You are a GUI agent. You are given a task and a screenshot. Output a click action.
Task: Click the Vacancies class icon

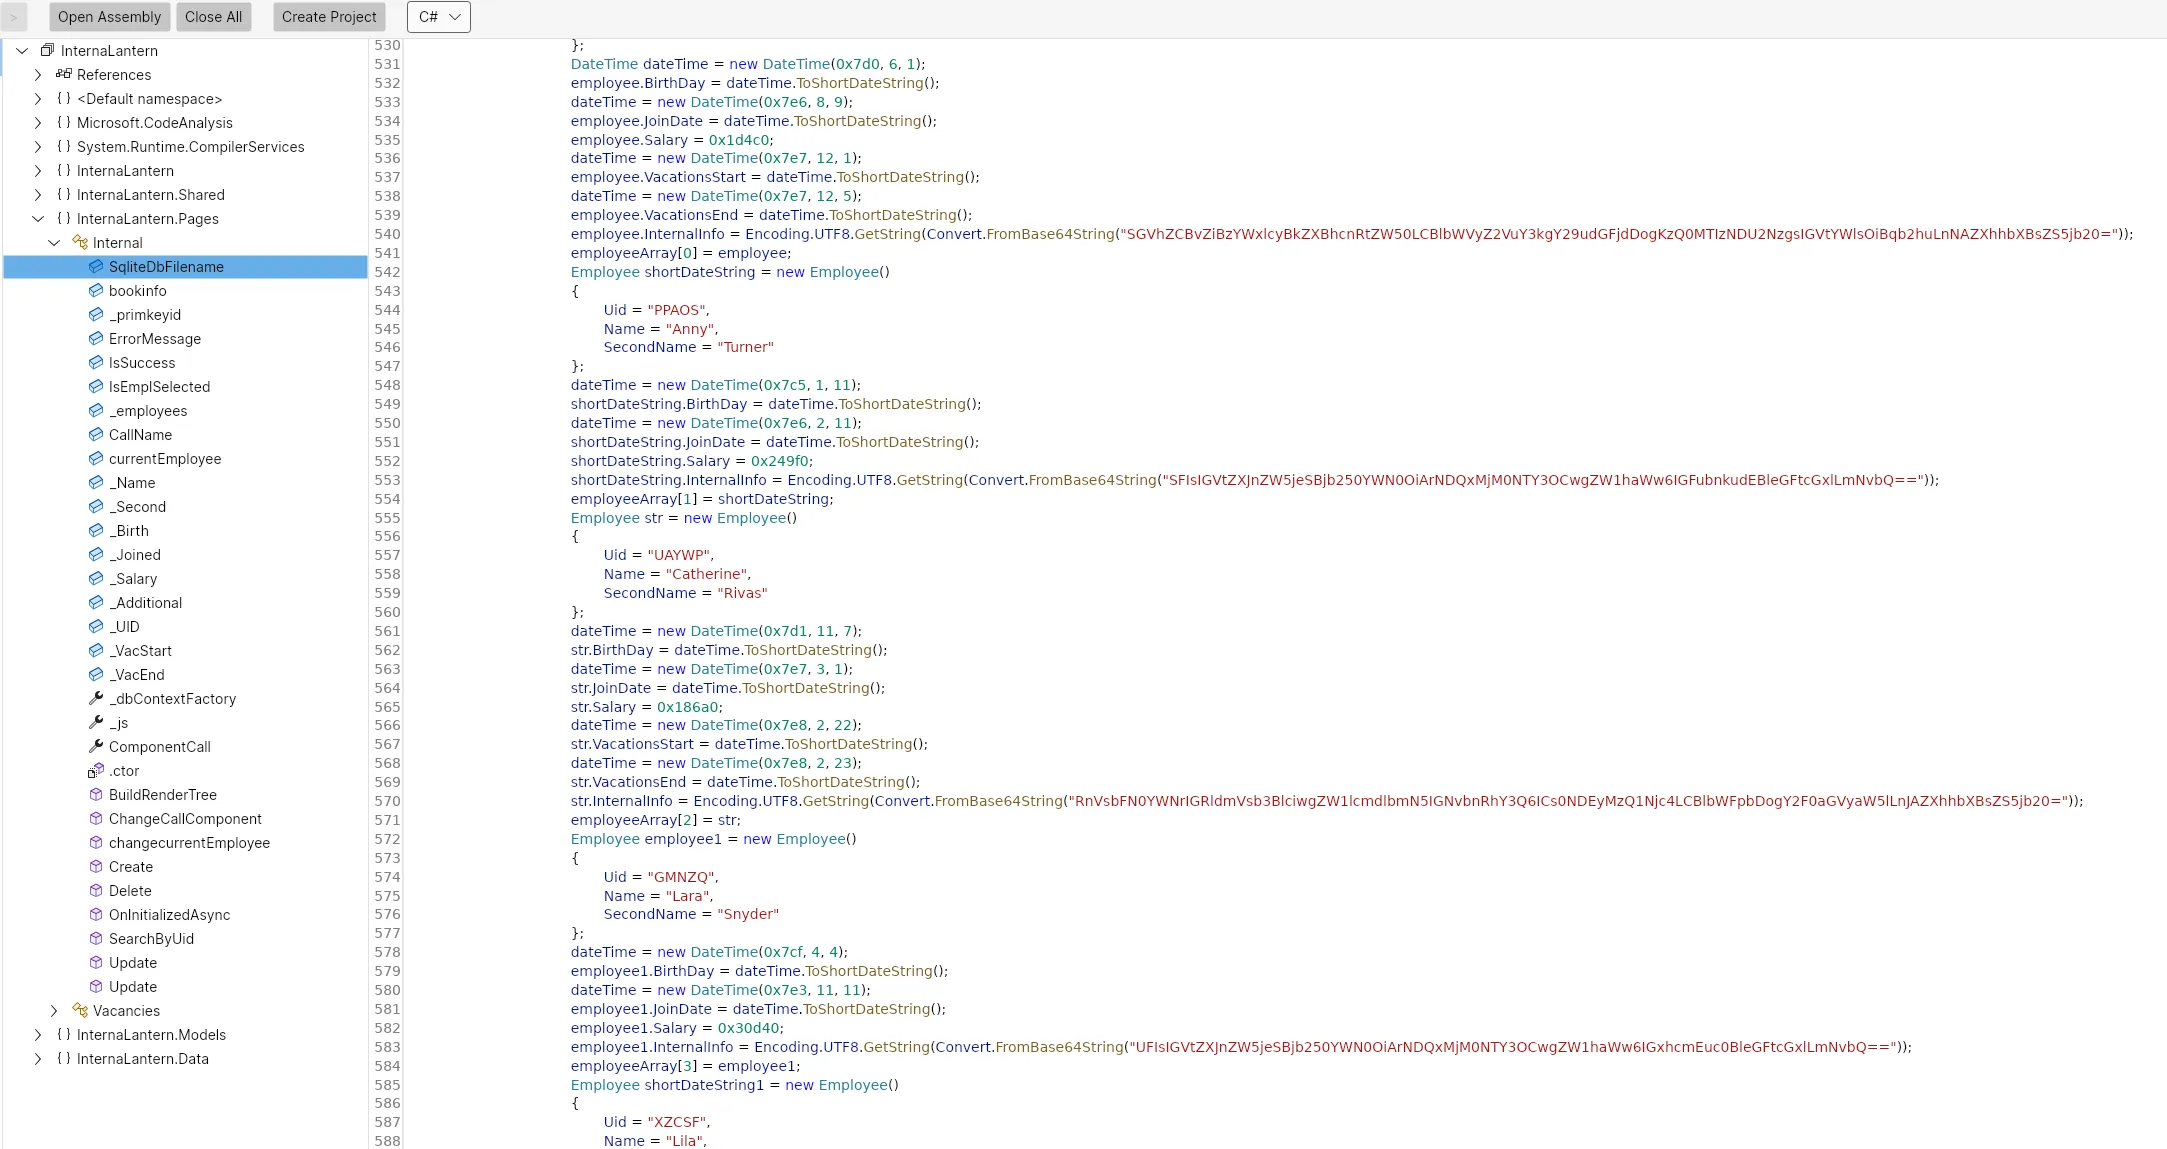80,1010
